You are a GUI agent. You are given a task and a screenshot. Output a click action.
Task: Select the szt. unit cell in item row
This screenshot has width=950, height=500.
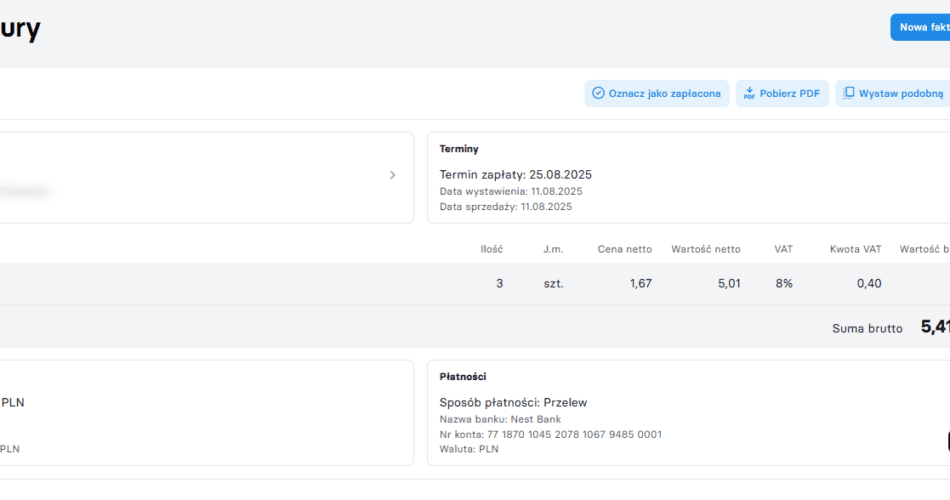click(553, 284)
